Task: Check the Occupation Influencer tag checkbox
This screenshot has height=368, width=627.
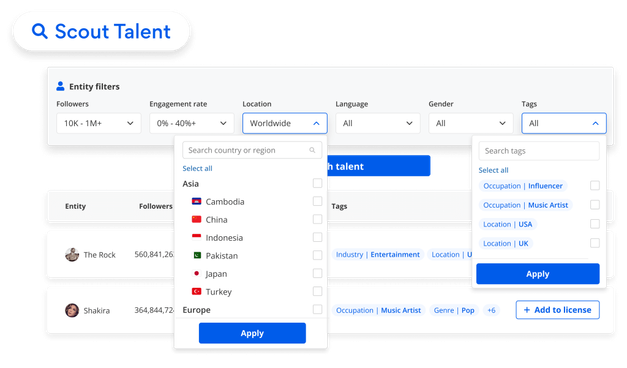Action: pos(595,186)
